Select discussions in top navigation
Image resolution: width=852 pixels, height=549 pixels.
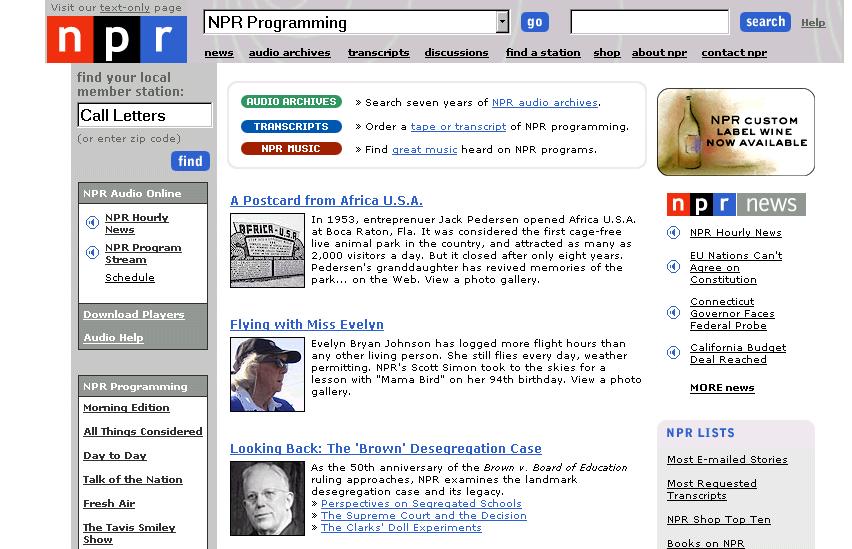456,53
